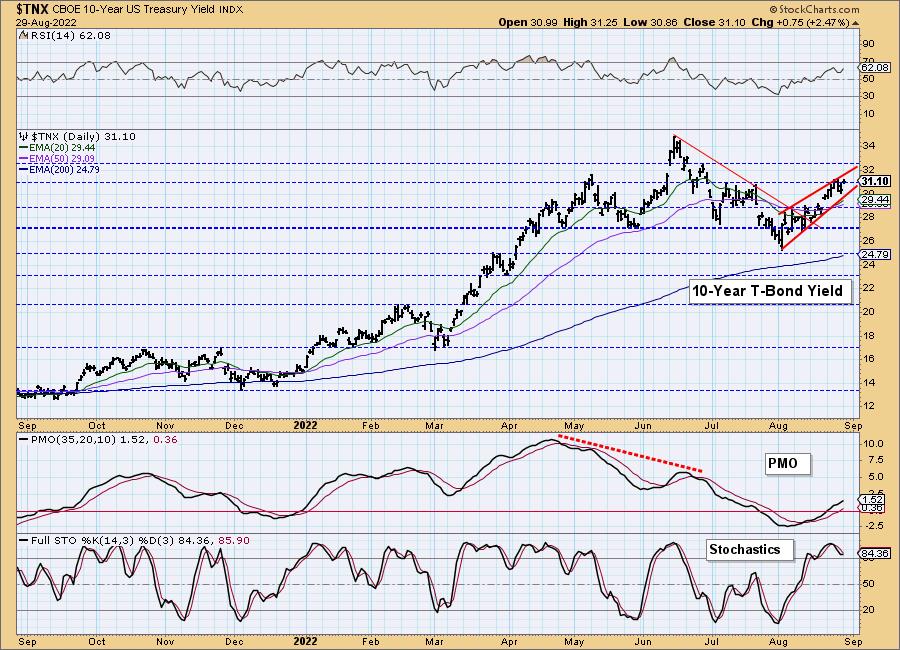Click the $TNX ticker symbol title
Screen dimensions: 900x650
34,9
